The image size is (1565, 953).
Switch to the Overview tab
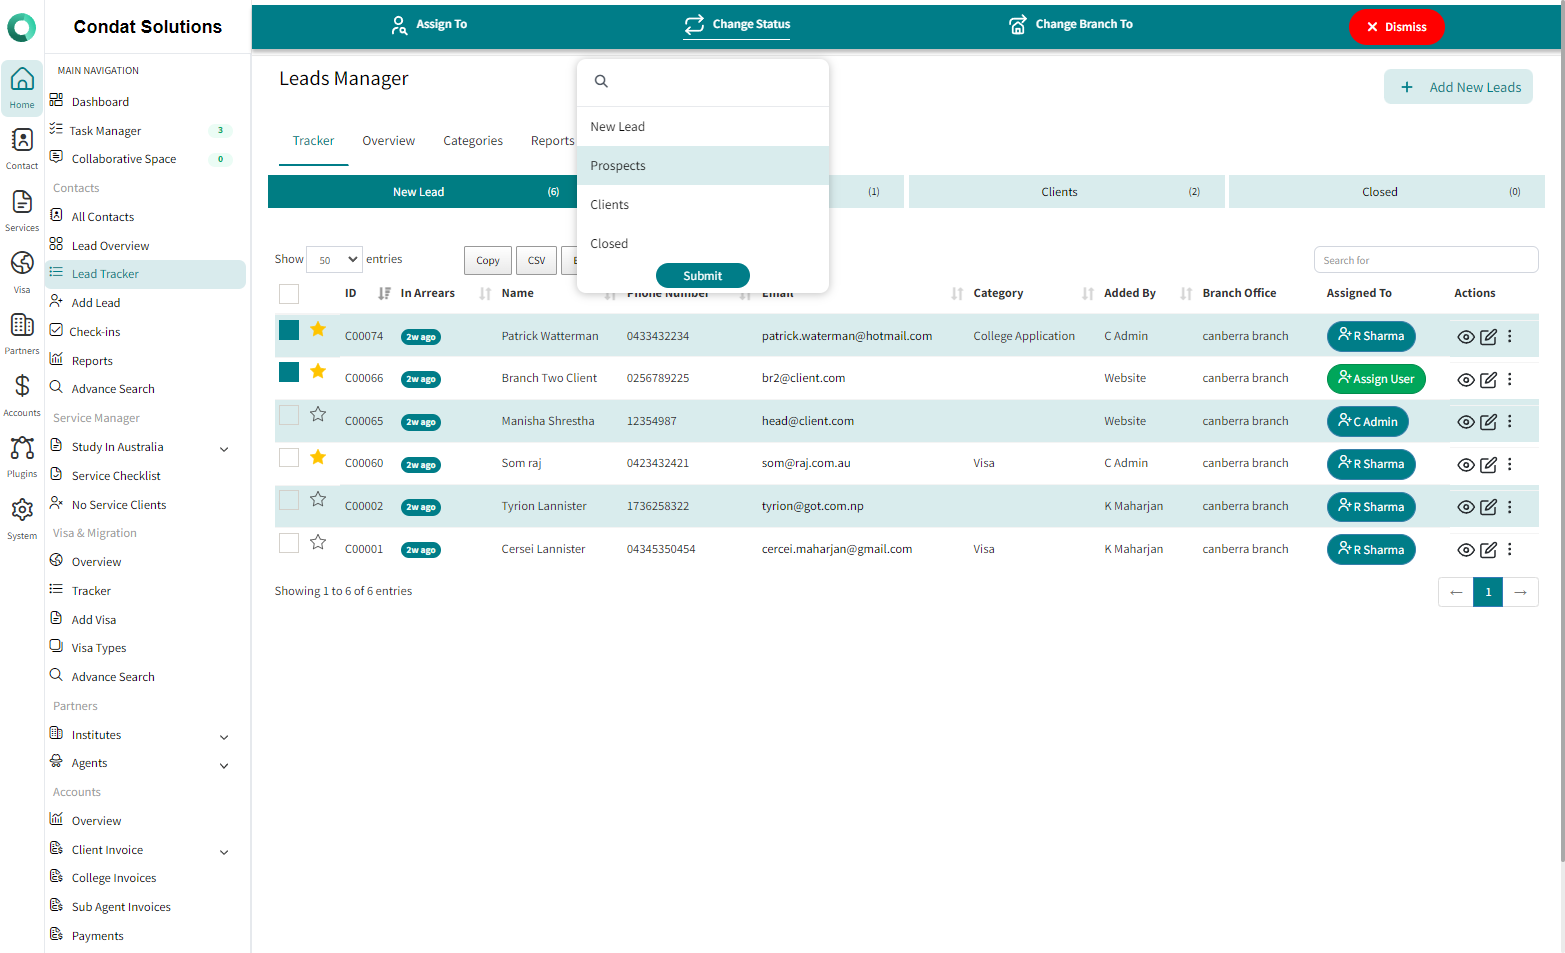point(388,141)
